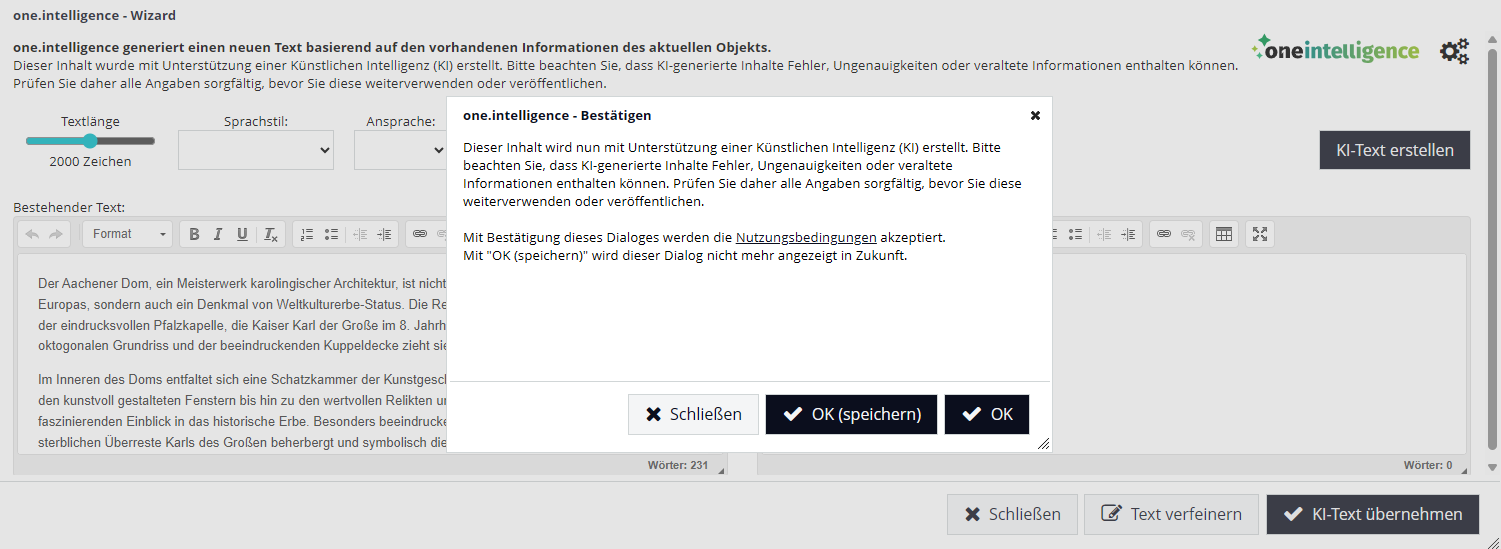
Task: Expand the Format paragraph style dropdown
Action: (x=130, y=234)
